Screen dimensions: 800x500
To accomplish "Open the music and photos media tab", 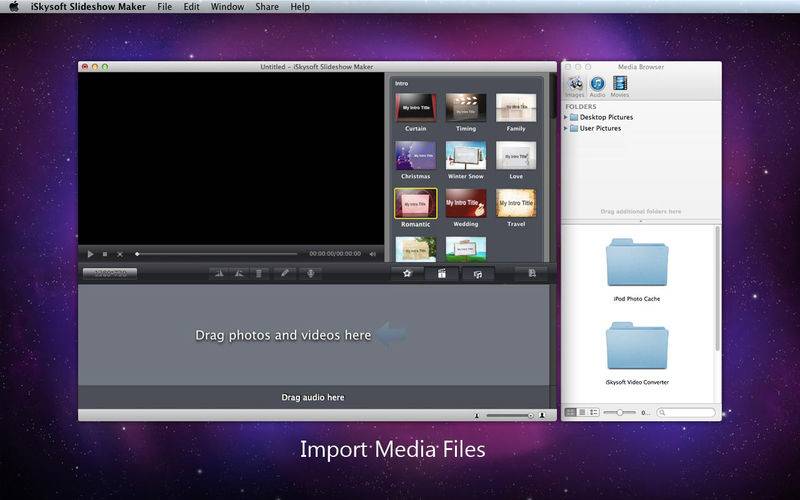I will pyautogui.click(x=478, y=274).
